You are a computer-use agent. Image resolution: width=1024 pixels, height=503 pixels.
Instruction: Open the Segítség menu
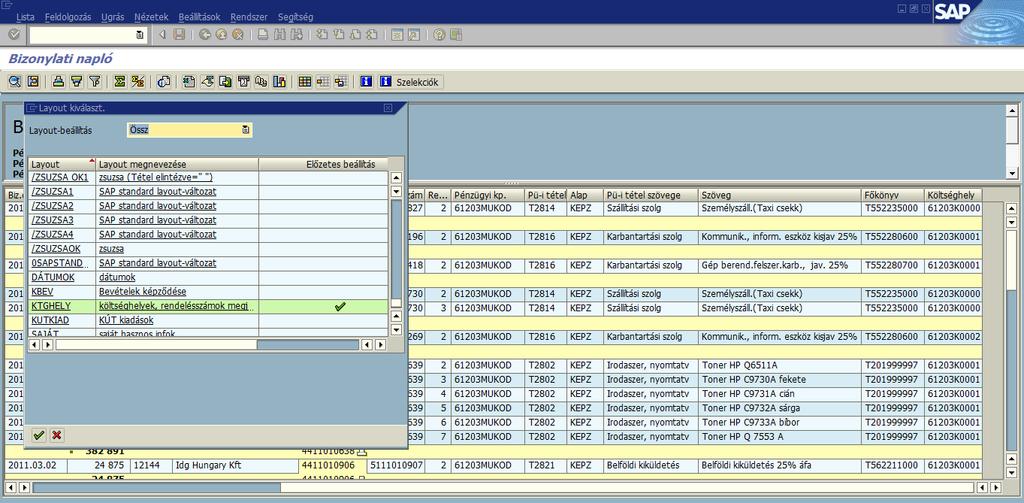click(295, 17)
